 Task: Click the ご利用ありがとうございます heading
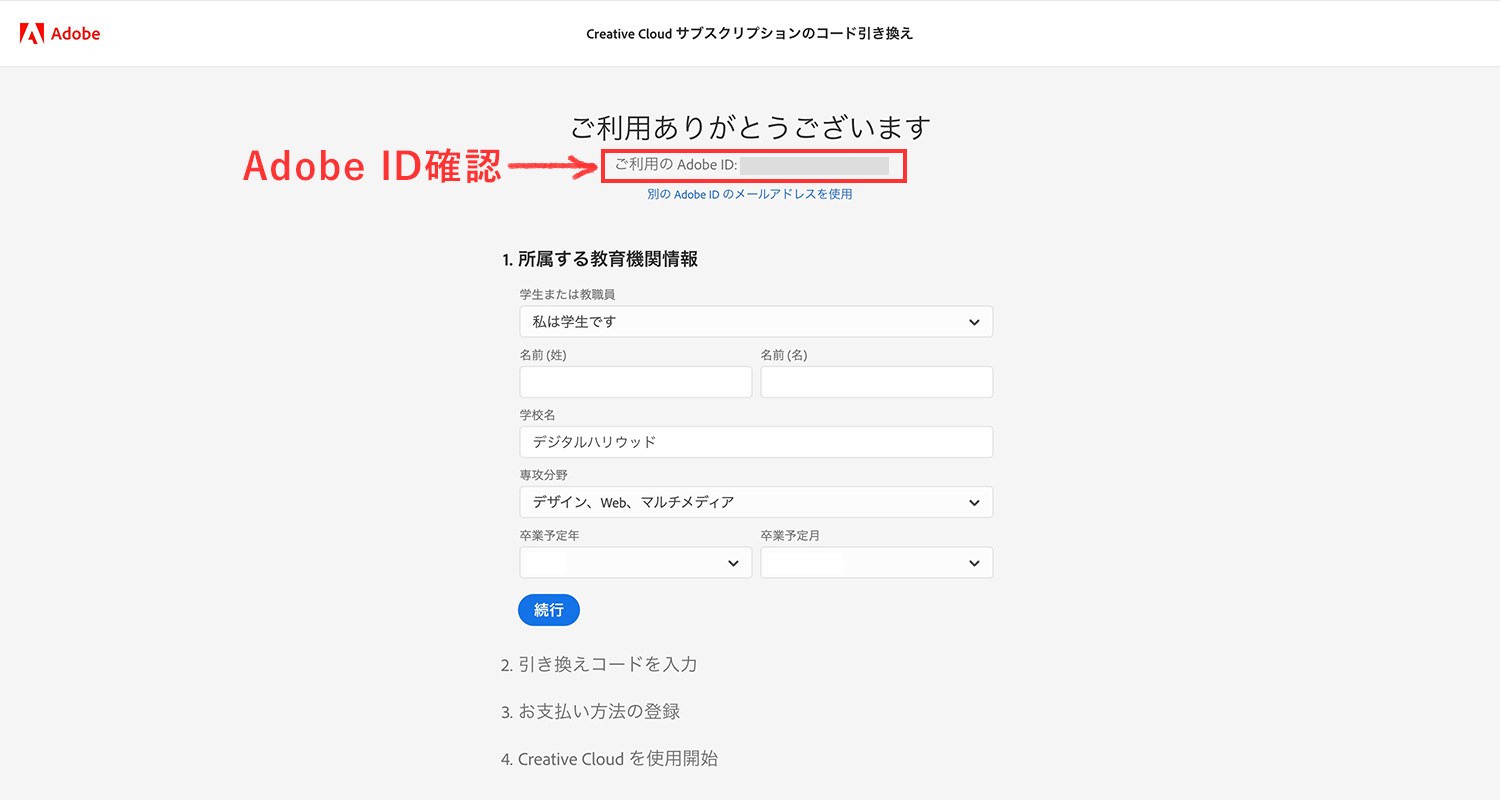750,128
